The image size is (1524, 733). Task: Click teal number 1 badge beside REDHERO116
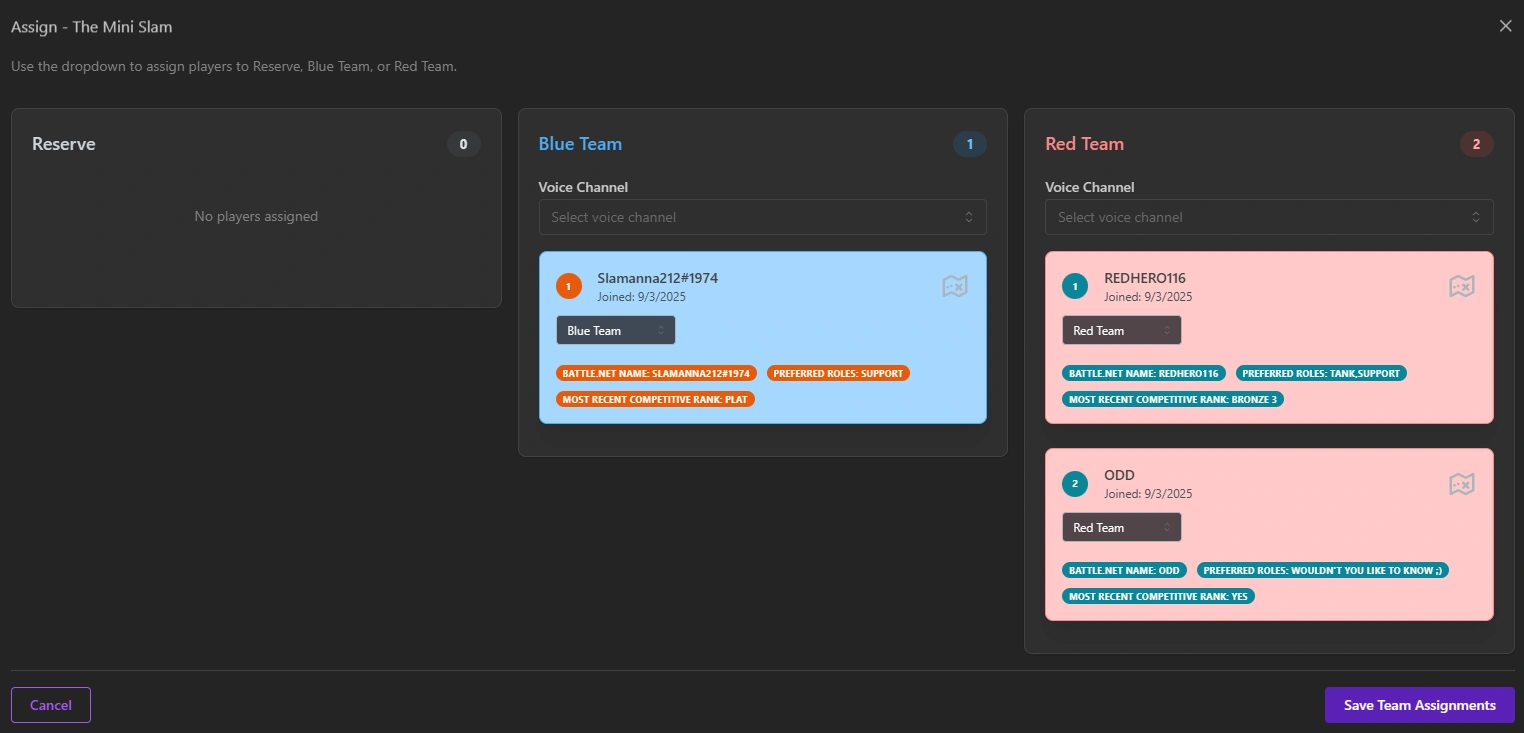[x=1075, y=287]
